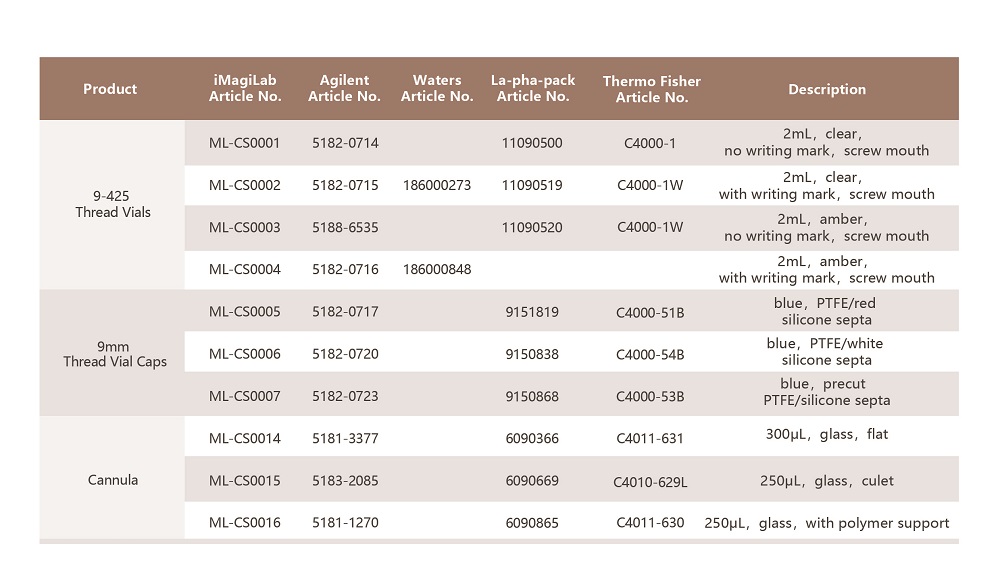
Task: Click the 9mm Thread Vial Caps cell
Action: click(112, 354)
